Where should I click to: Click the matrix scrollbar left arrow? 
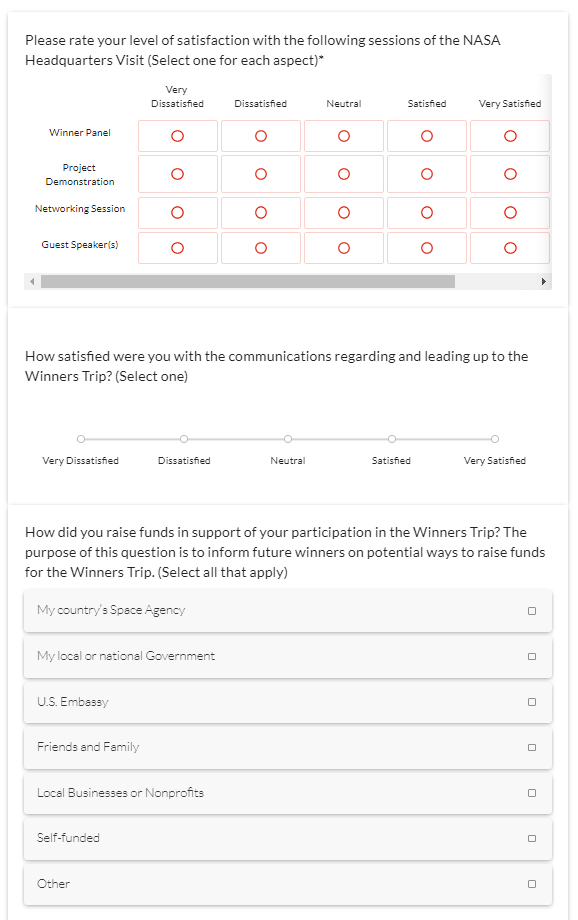(32, 282)
